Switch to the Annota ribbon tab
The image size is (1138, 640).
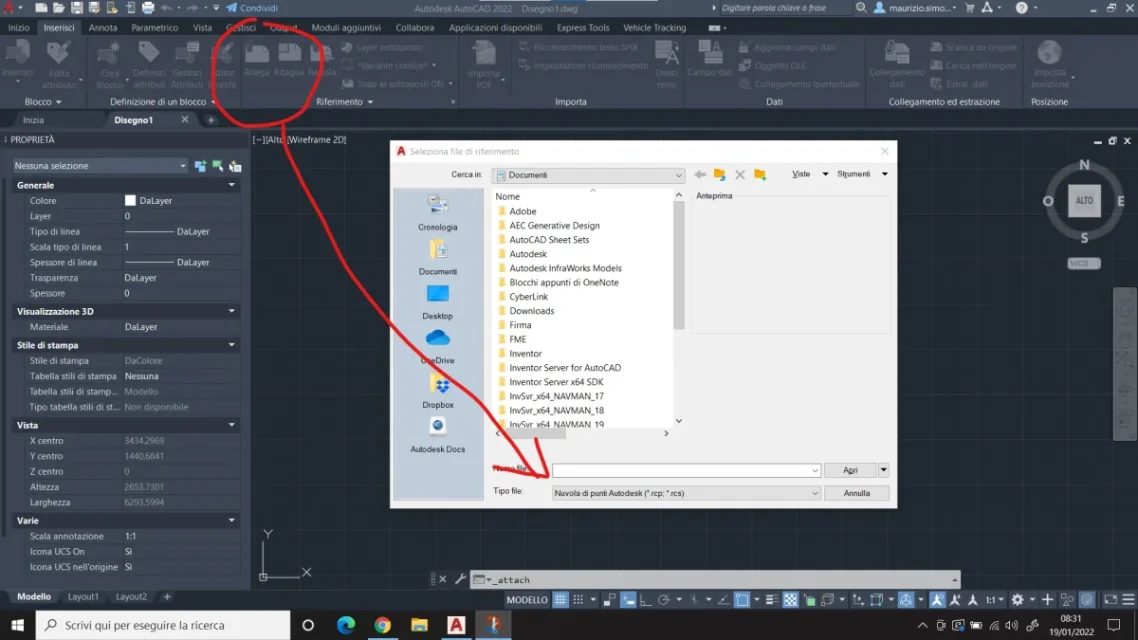tap(103, 28)
